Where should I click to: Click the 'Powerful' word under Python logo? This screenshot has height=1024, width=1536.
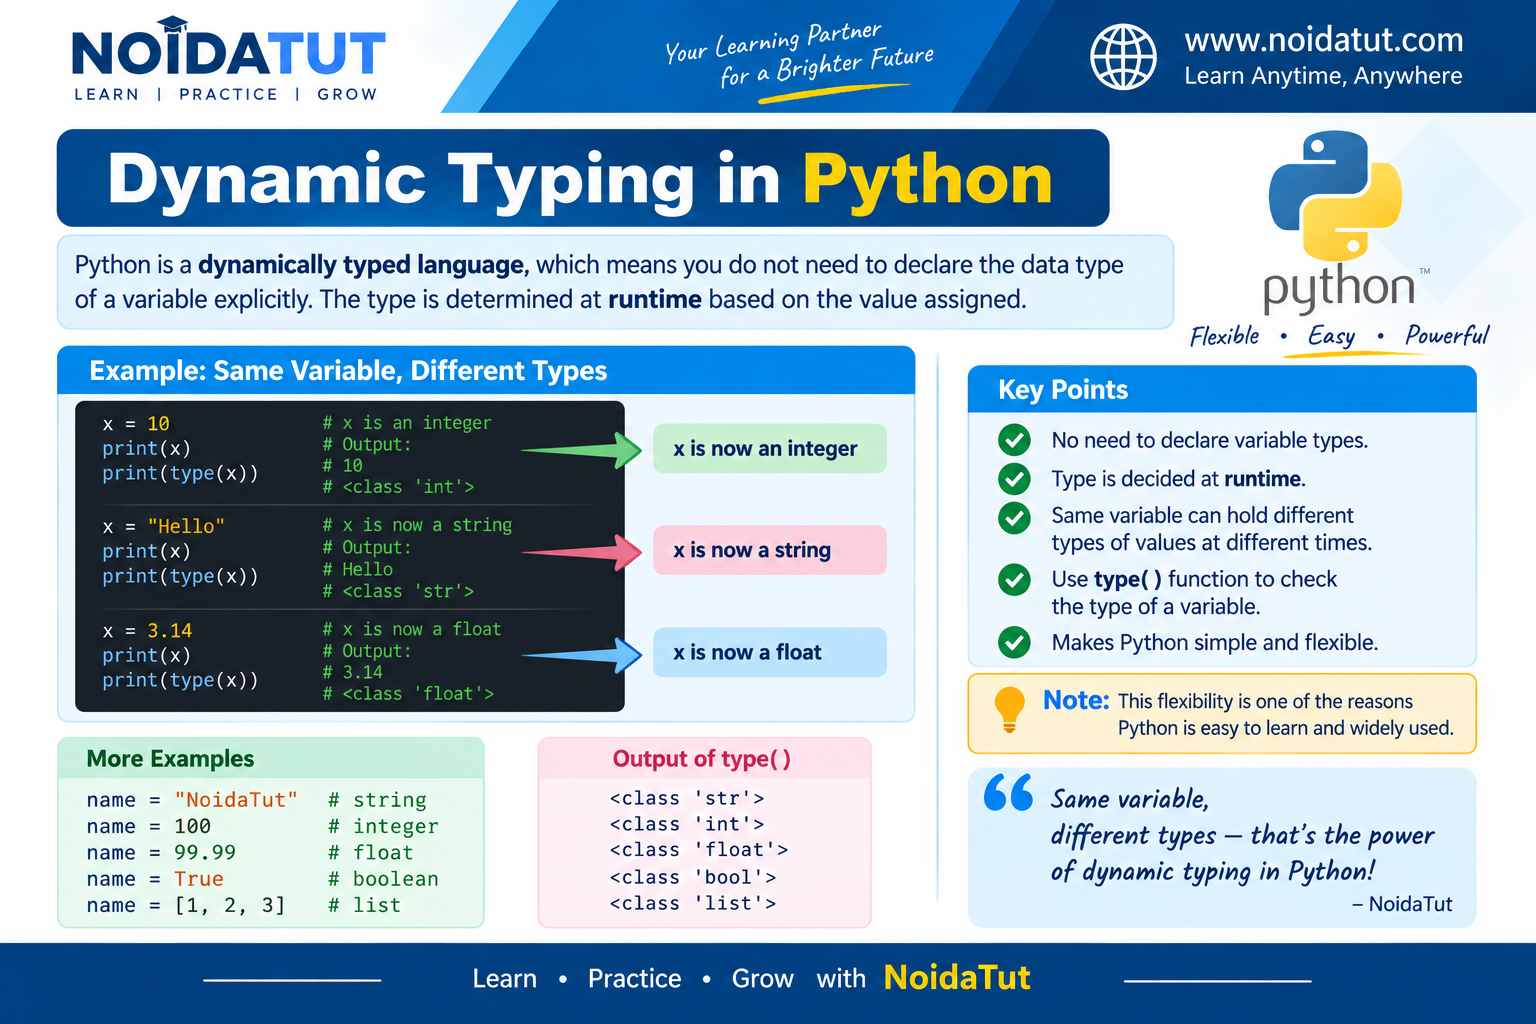tap(1447, 336)
